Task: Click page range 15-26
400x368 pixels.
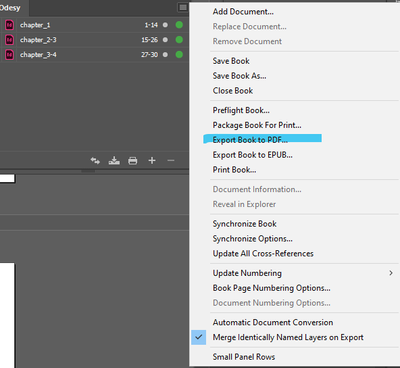Action: (150, 40)
